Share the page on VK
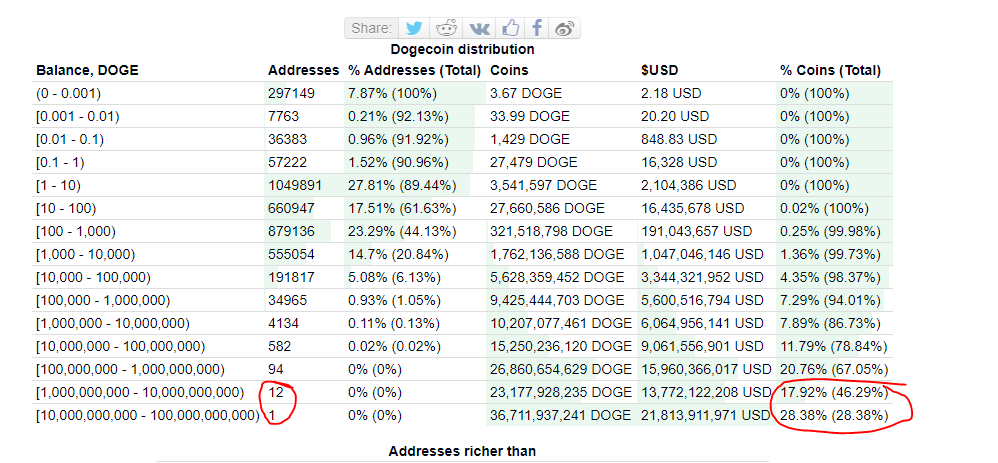 (x=479, y=28)
